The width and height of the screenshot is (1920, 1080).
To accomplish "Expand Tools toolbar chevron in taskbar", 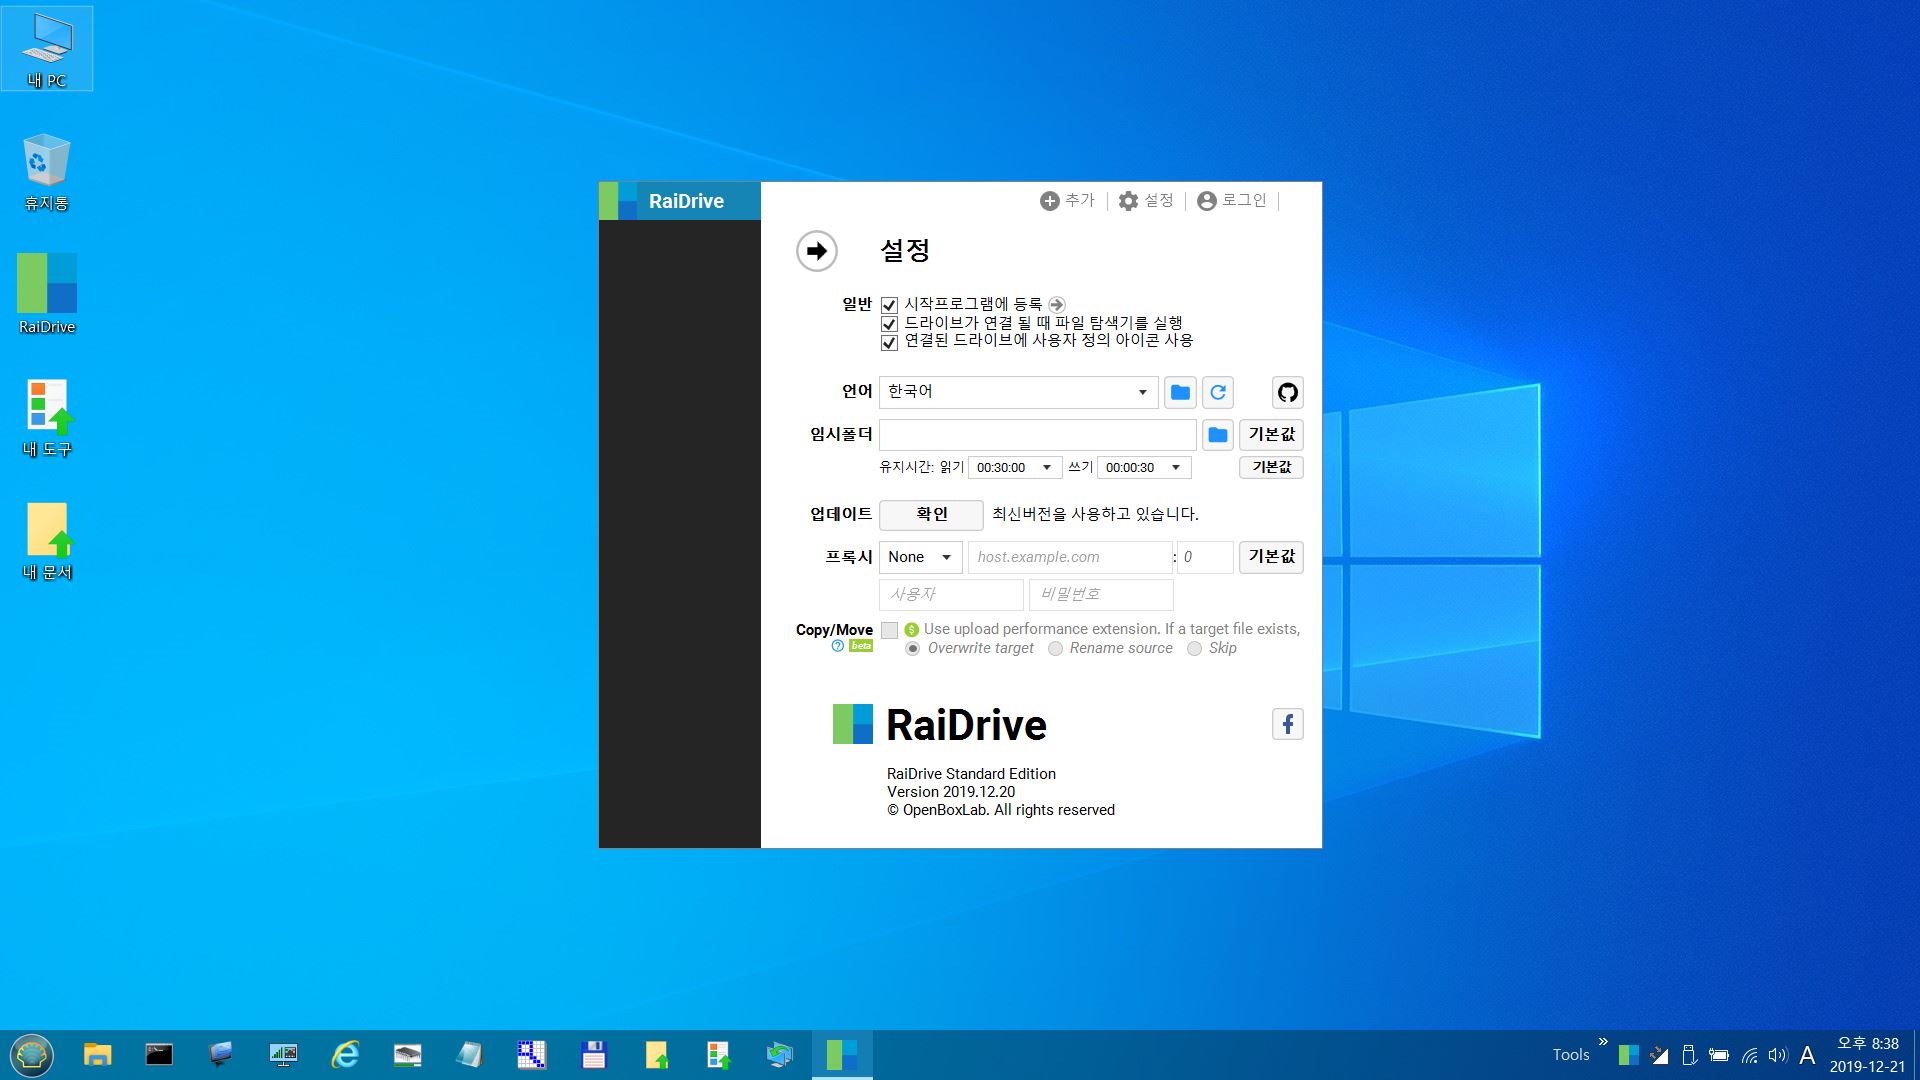I will (x=1603, y=1042).
